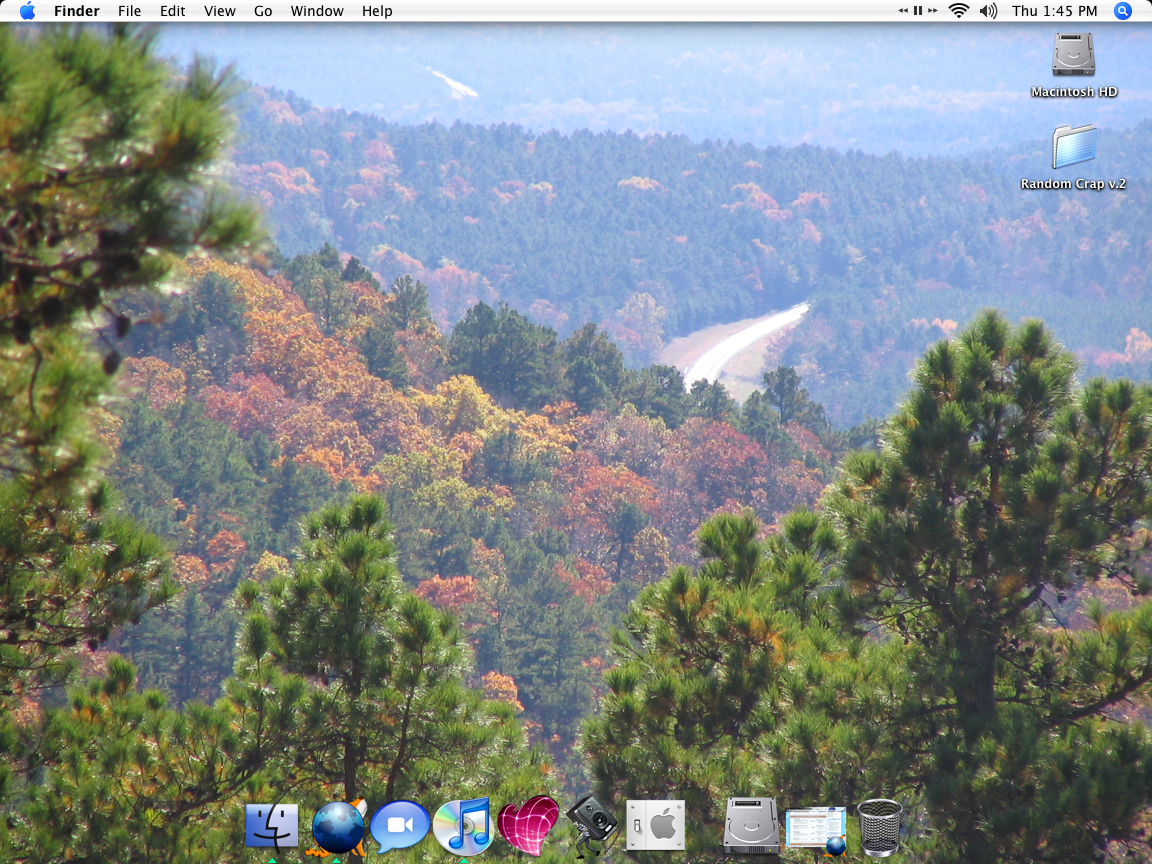
Task: Launch iChat from the Dock
Action: click(400, 826)
